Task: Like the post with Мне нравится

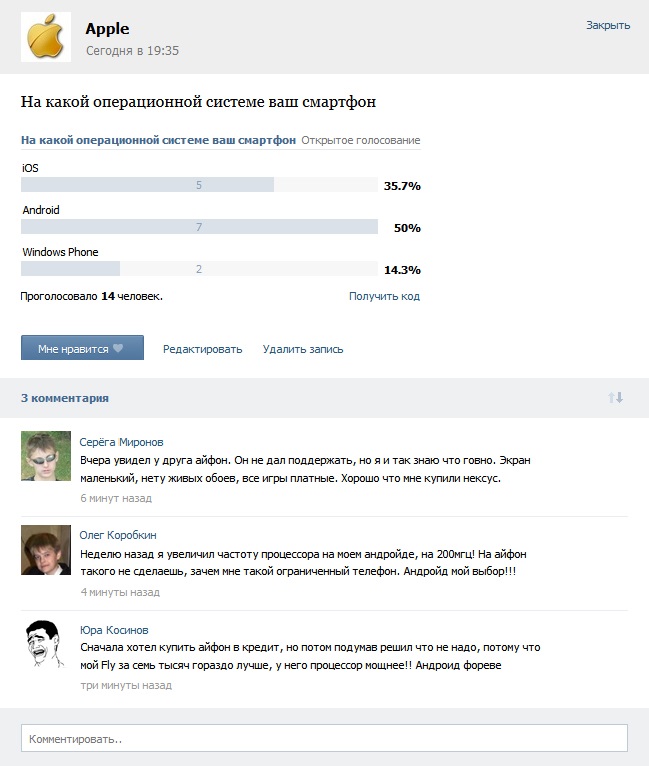Action: coord(82,348)
